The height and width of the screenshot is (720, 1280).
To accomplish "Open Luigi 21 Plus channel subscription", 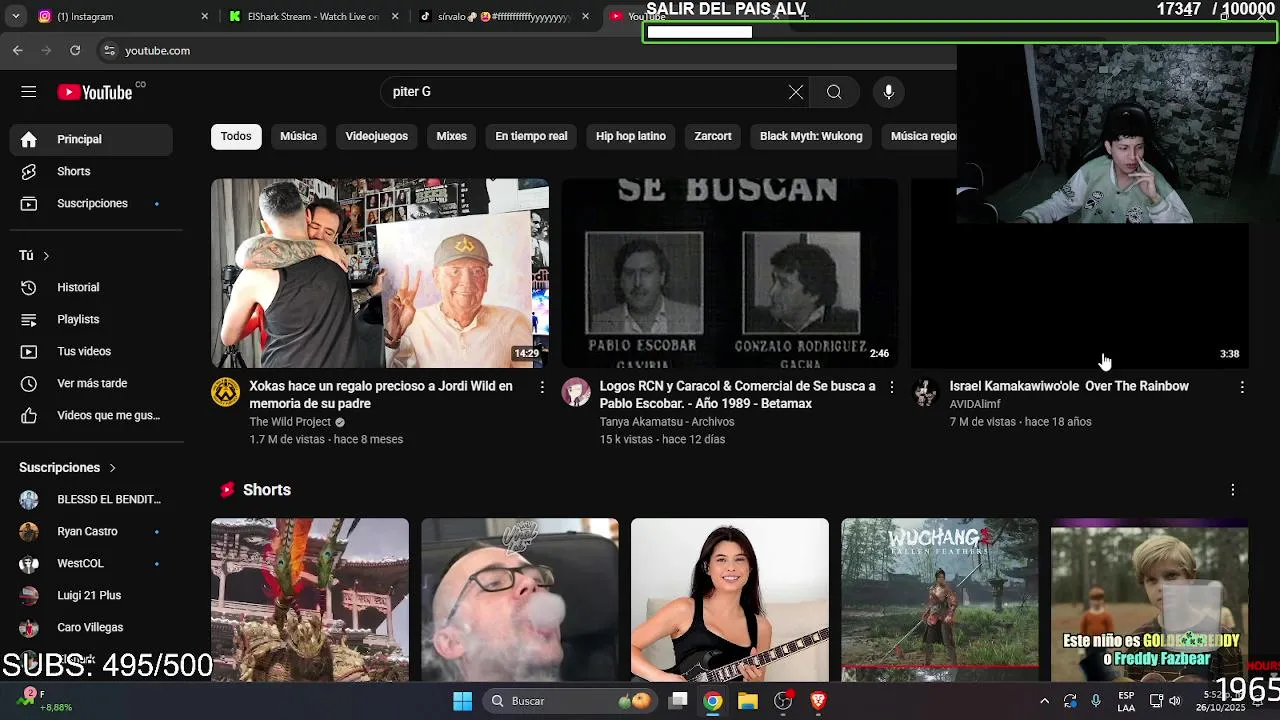I will tap(91, 595).
